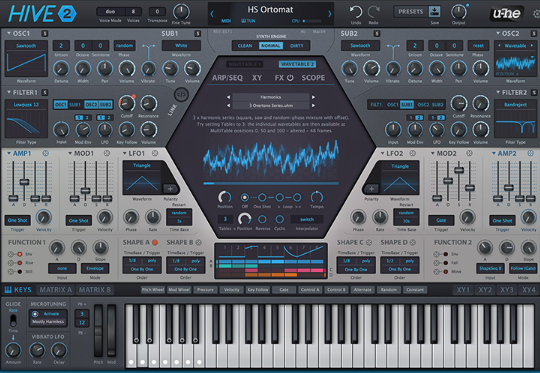
Task: Click the Key Follow source button
Action: [x=258, y=290]
